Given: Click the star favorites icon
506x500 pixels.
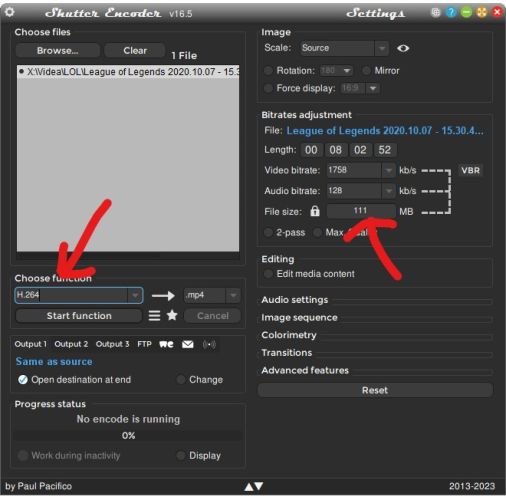Looking at the screenshot, I should (x=172, y=315).
